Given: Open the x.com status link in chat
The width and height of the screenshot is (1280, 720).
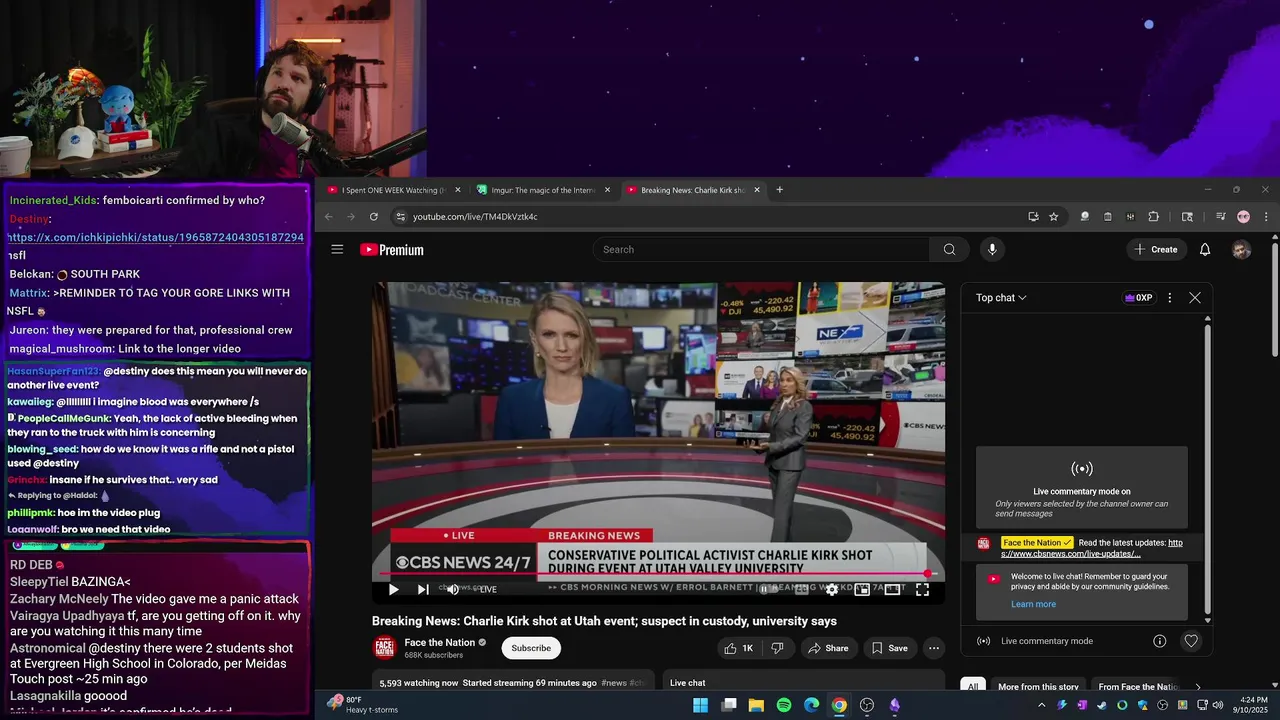Looking at the screenshot, I should [156, 238].
